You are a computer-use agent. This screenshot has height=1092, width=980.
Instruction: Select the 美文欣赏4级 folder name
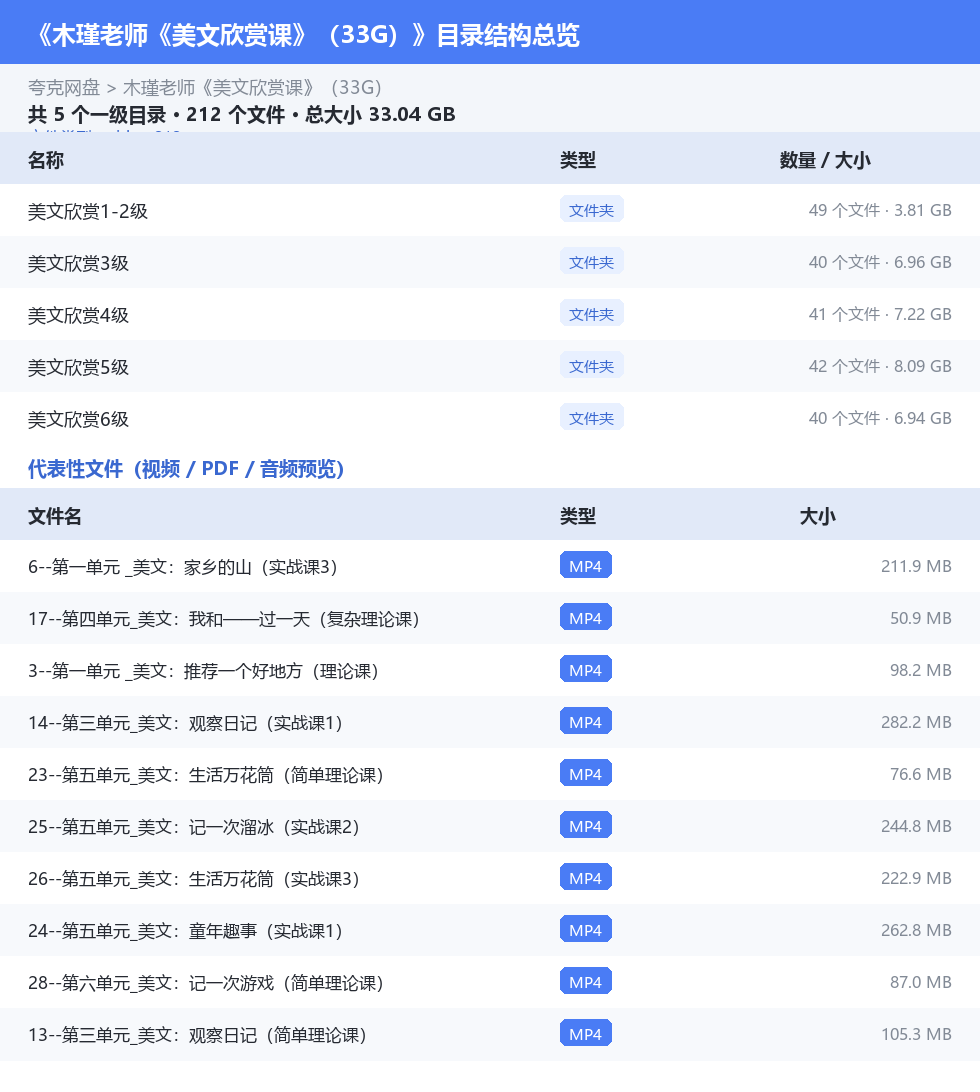79,315
